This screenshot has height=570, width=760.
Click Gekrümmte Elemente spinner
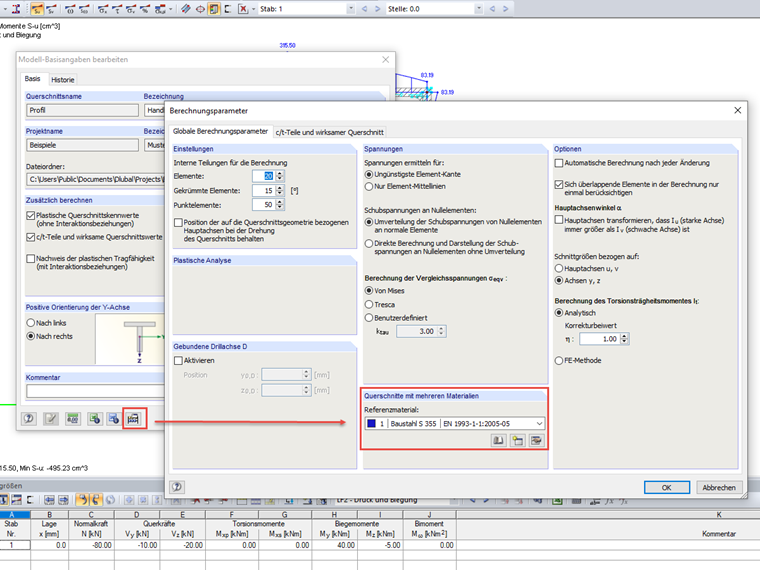(x=280, y=190)
